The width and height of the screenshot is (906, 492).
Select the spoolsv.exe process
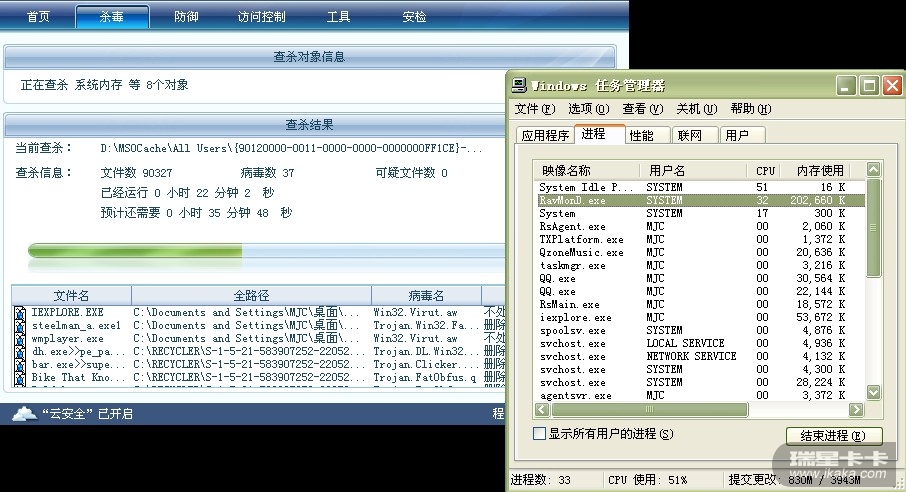tap(700, 330)
